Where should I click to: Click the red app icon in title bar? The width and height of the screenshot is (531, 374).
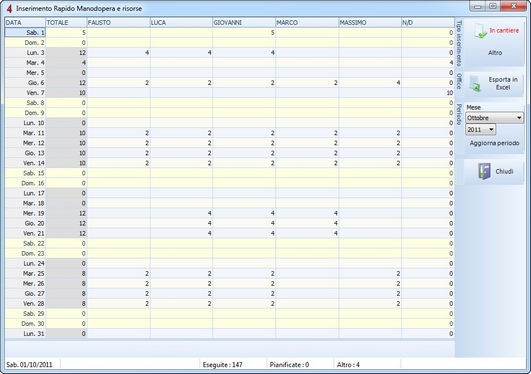pos(9,8)
